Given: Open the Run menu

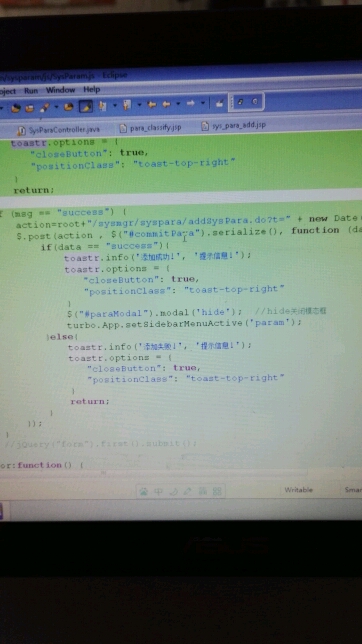Looking at the screenshot, I should [31, 91].
